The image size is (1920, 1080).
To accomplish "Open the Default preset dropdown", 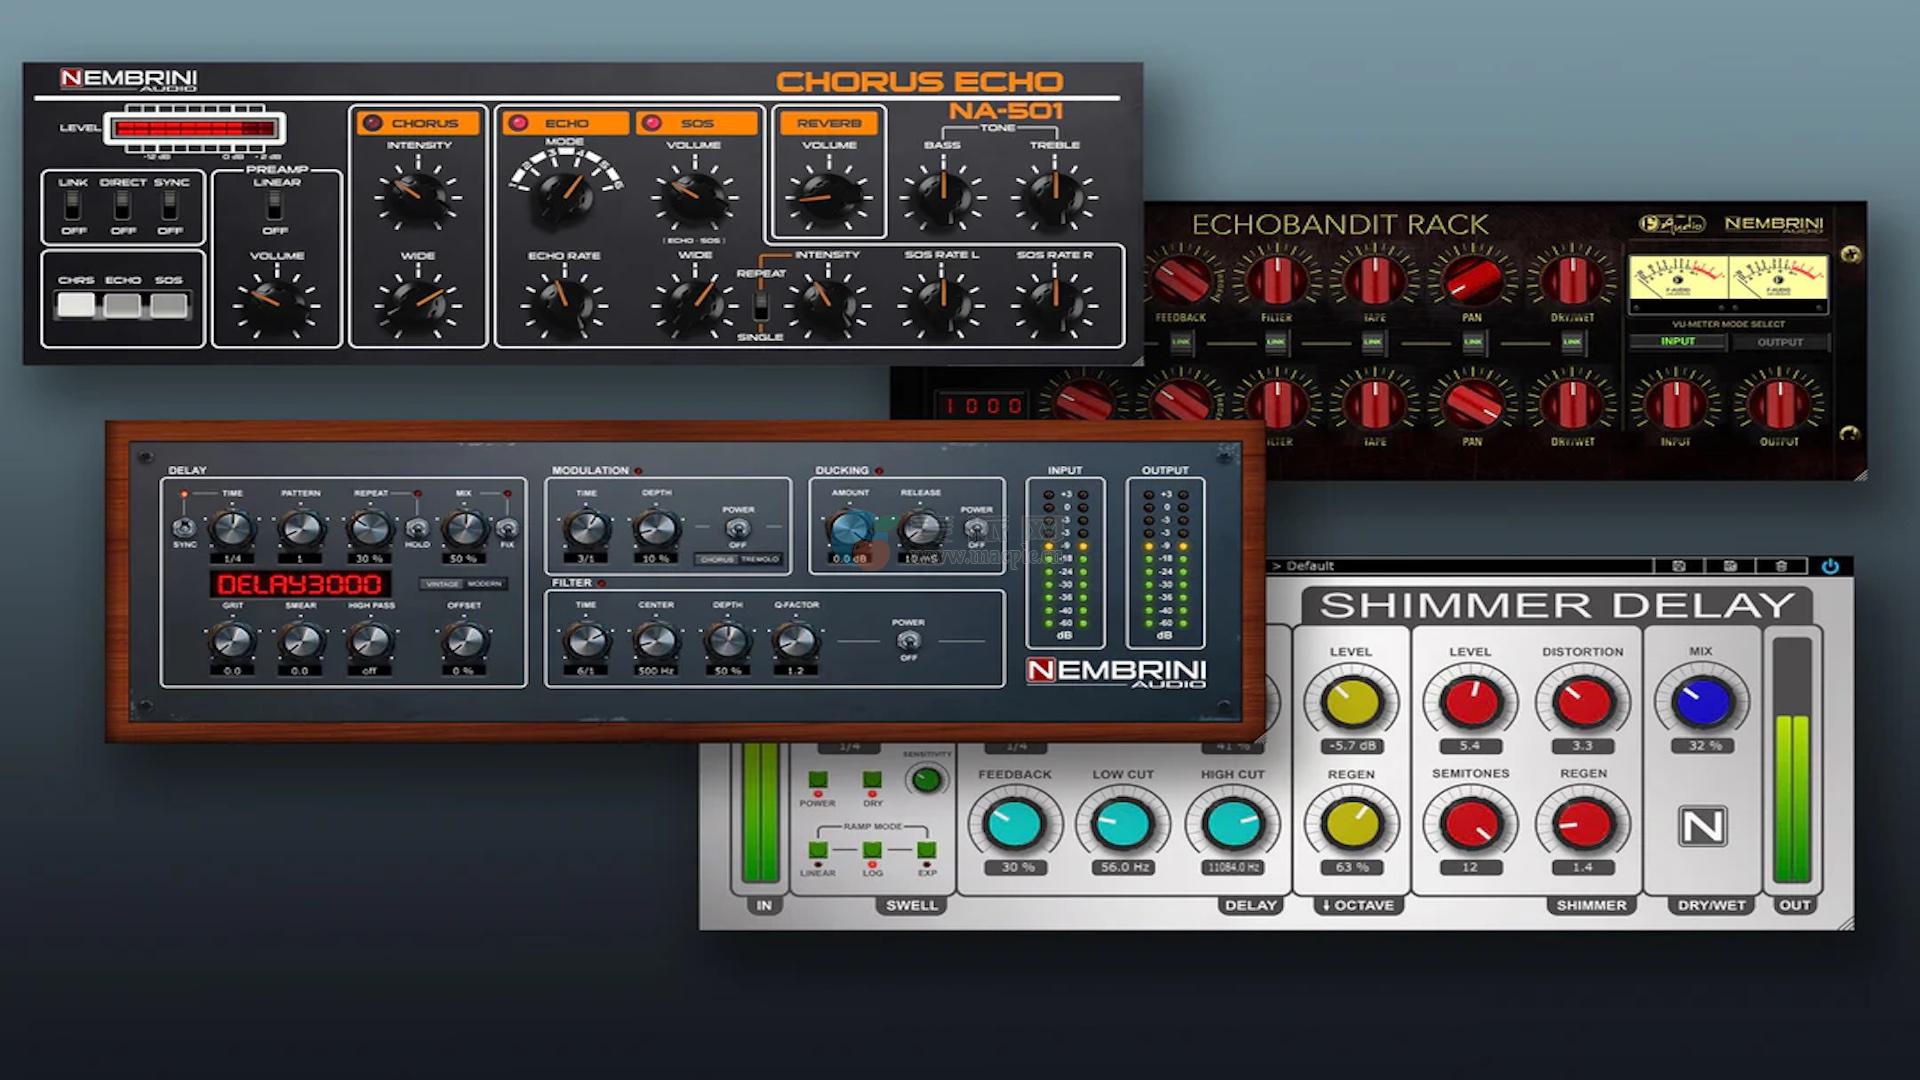I will pyautogui.click(x=1310, y=567).
